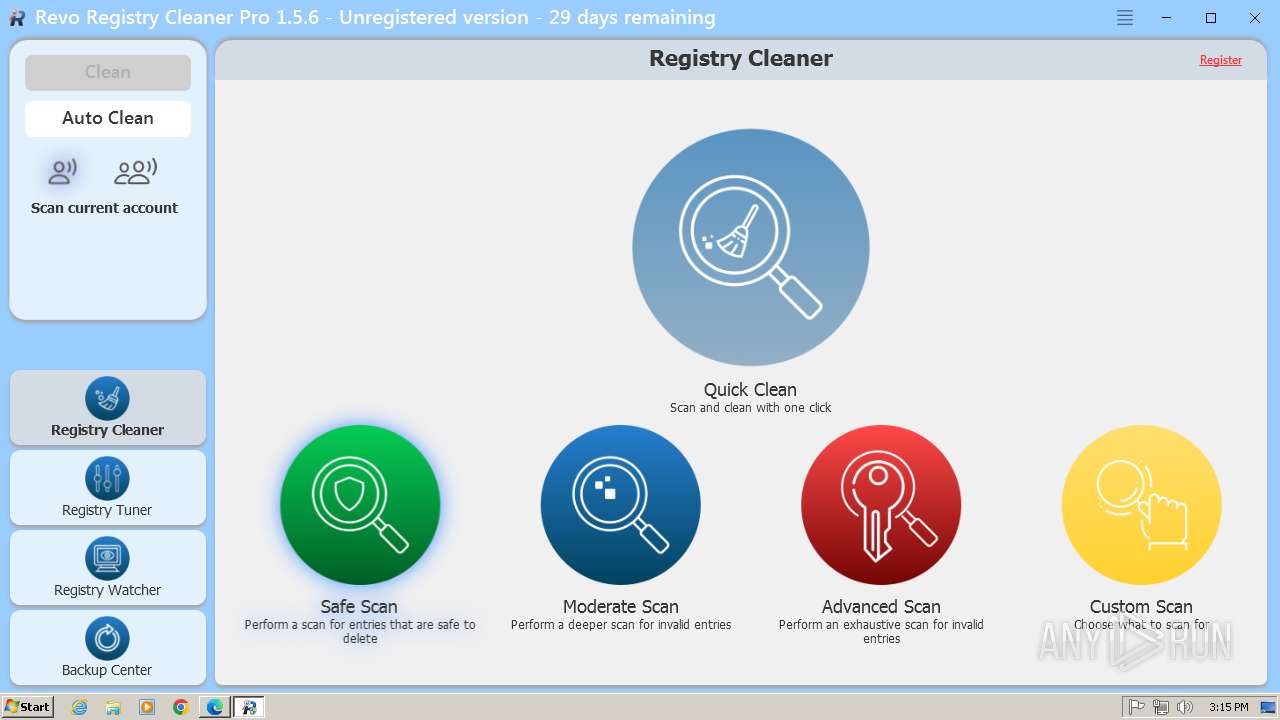Open the Windows Start button

point(28,707)
